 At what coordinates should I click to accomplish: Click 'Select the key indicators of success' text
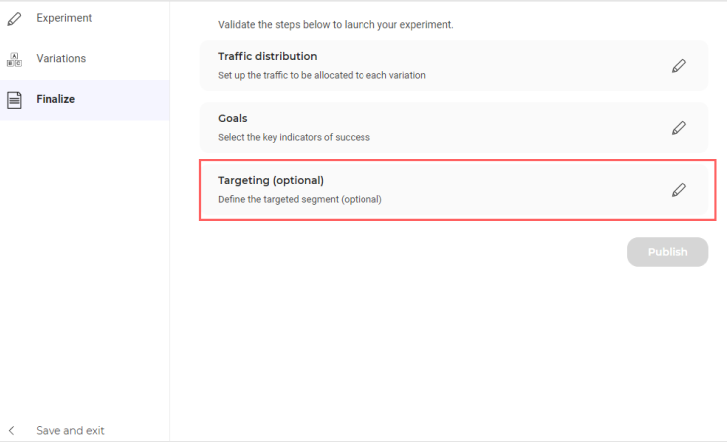tap(294, 137)
